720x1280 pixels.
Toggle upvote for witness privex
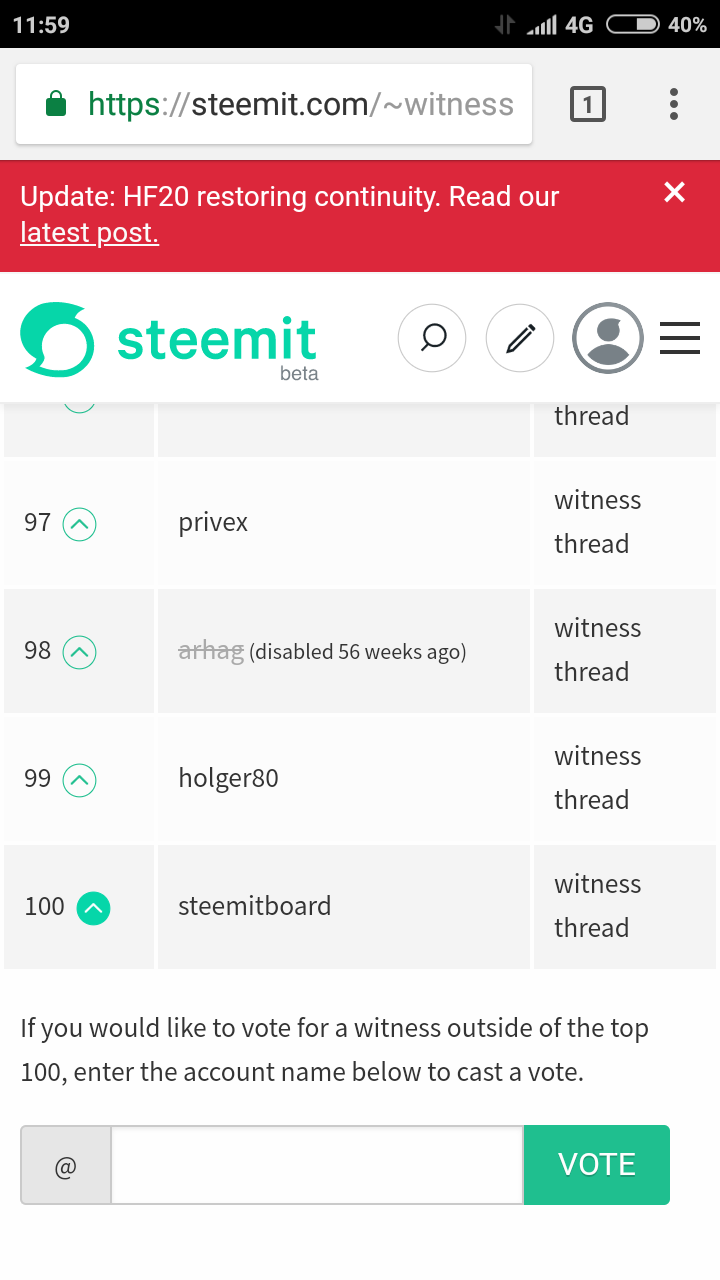[80, 523]
